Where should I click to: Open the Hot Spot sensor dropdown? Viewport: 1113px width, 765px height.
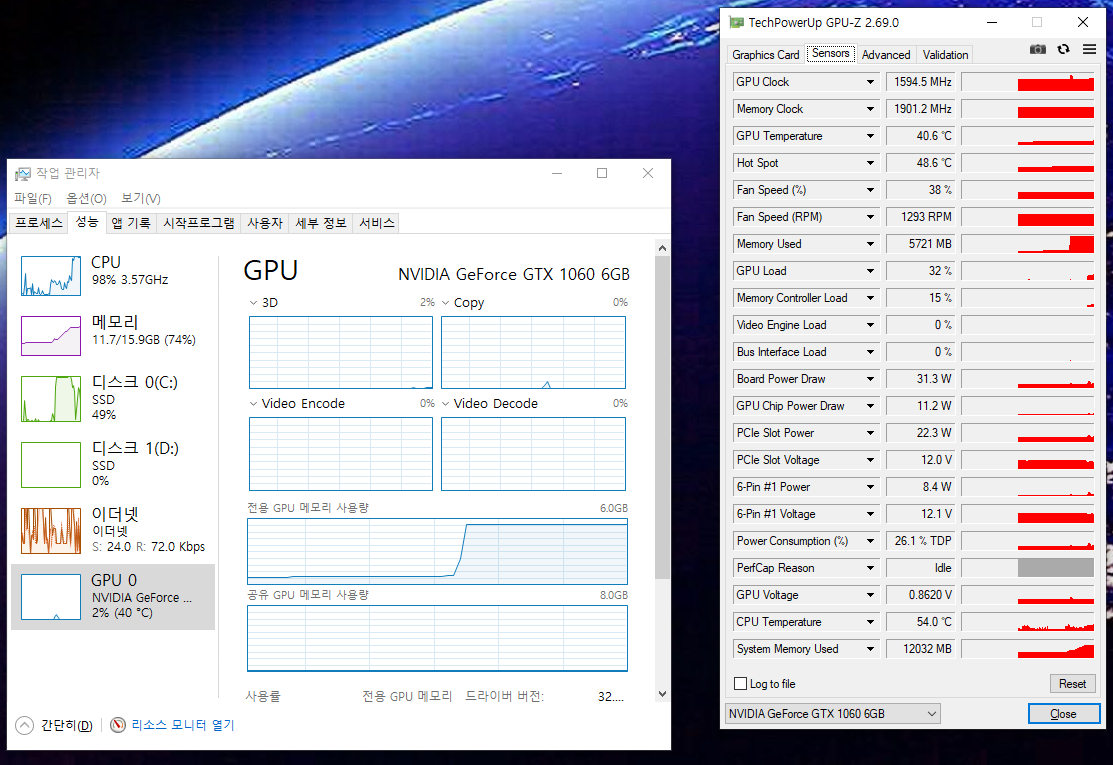(x=870, y=163)
